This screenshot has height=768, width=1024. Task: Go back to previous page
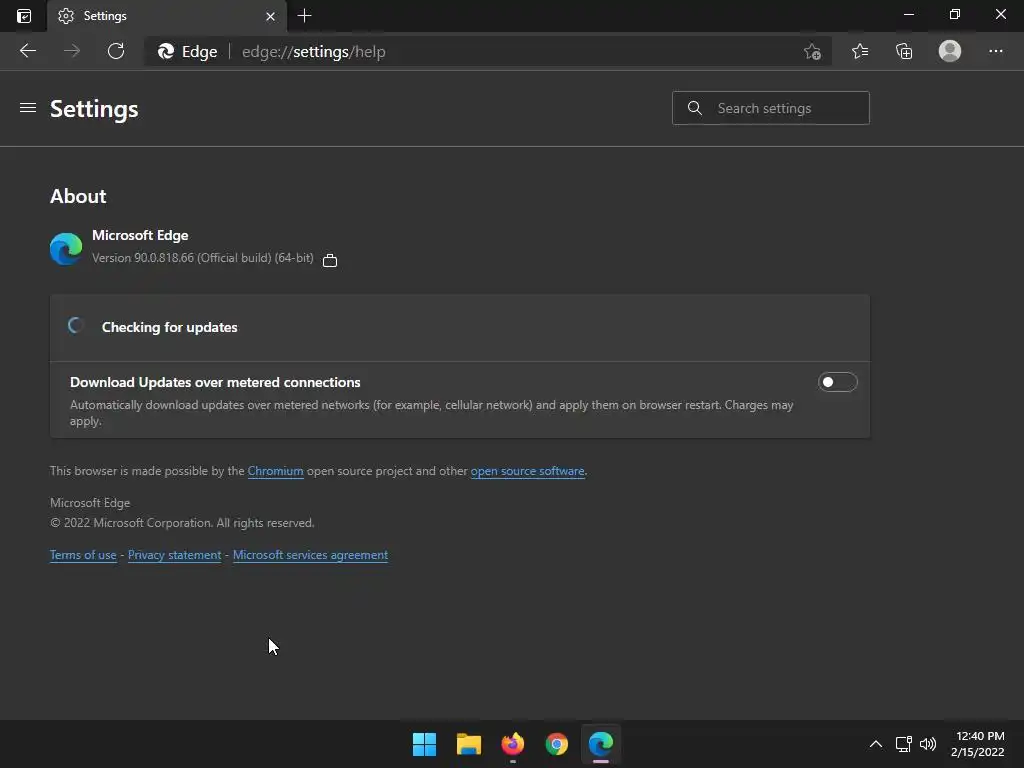coord(27,51)
